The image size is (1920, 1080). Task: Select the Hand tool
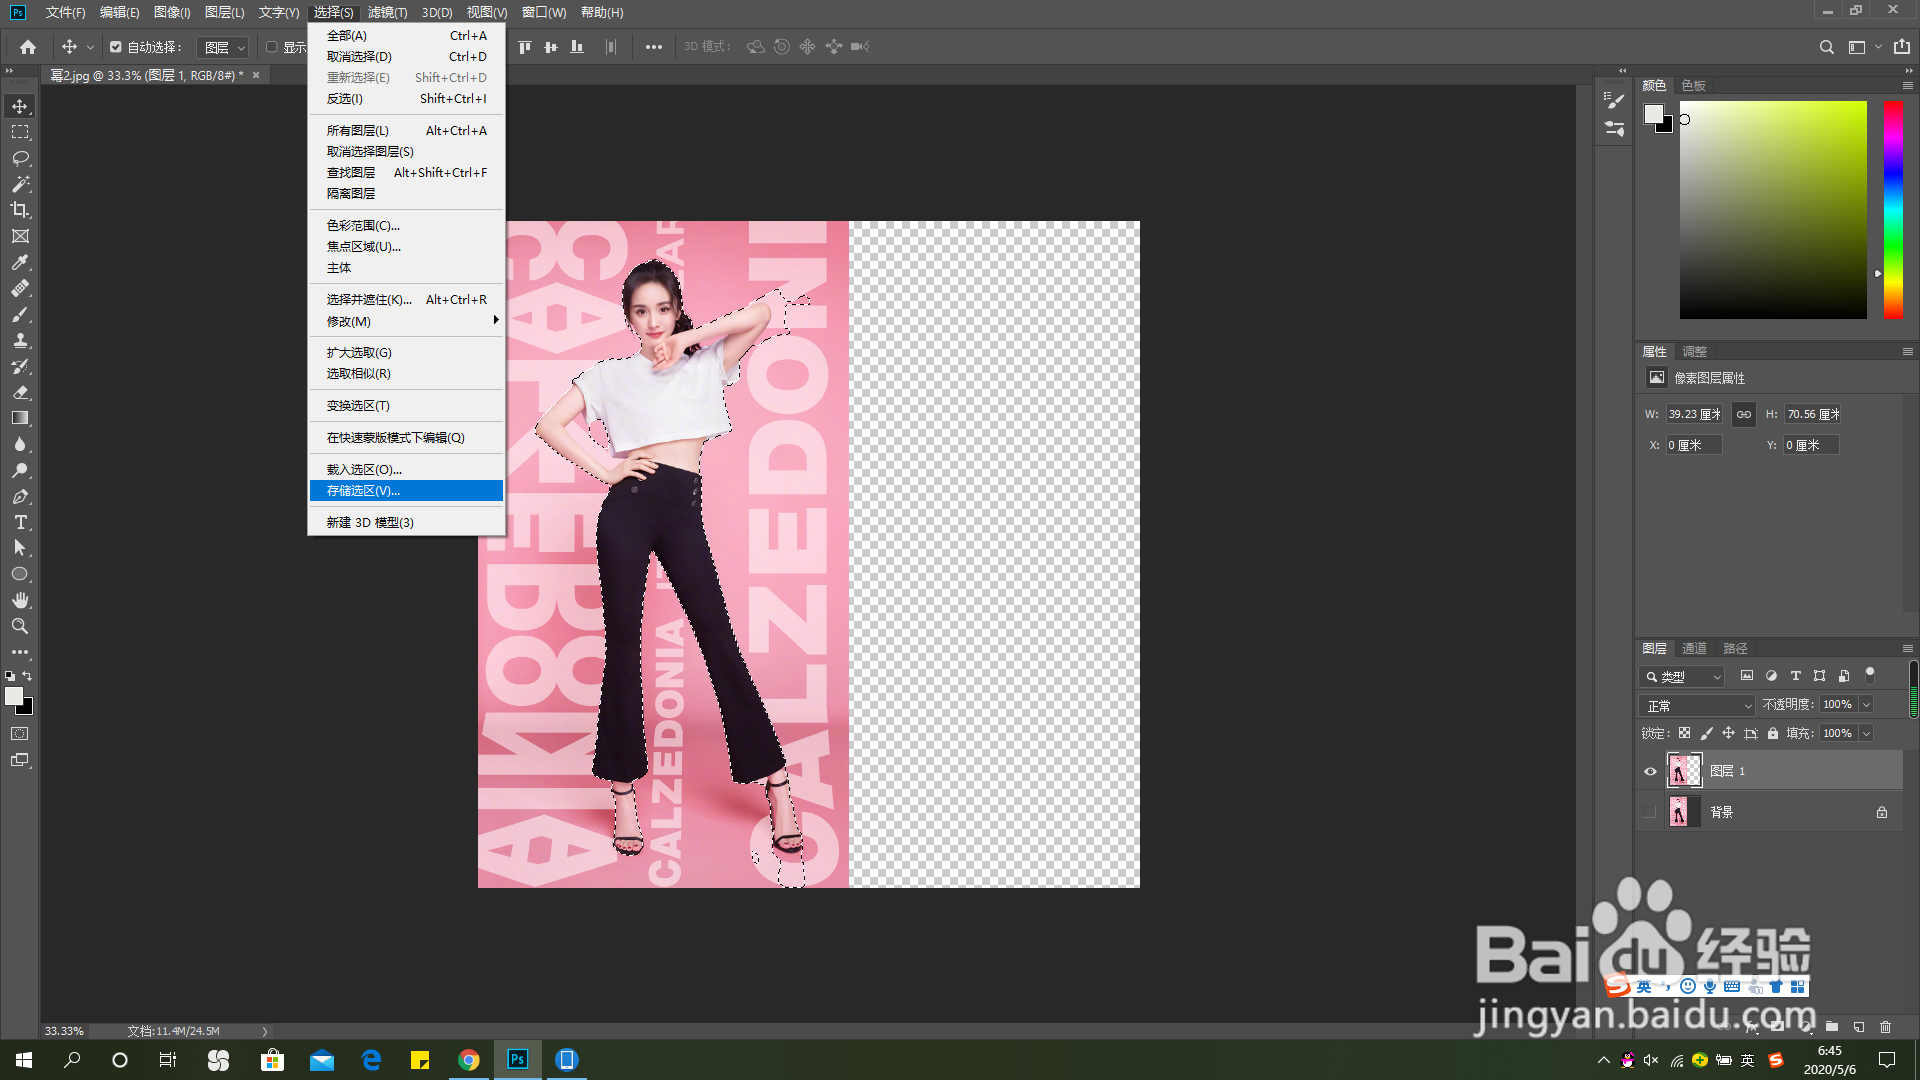click(x=20, y=600)
